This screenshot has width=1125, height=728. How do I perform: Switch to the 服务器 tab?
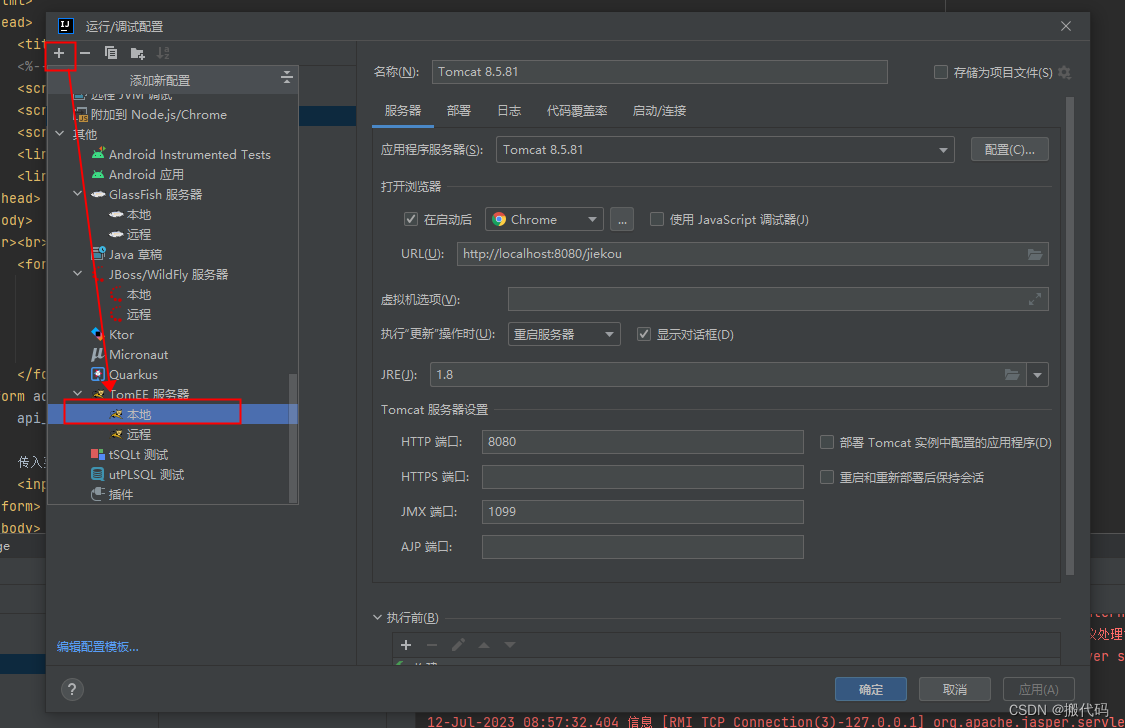pos(403,110)
